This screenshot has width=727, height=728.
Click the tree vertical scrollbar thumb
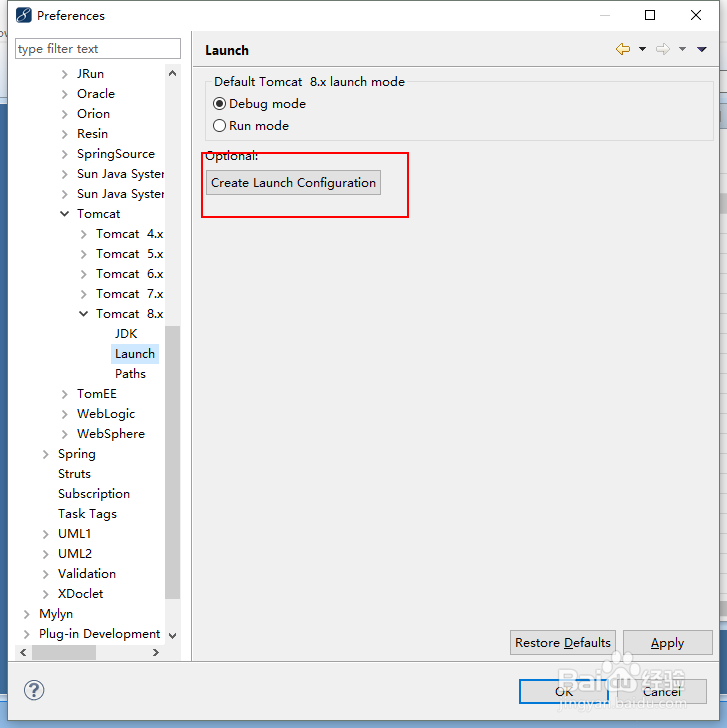pyautogui.click(x=172, y=462)
